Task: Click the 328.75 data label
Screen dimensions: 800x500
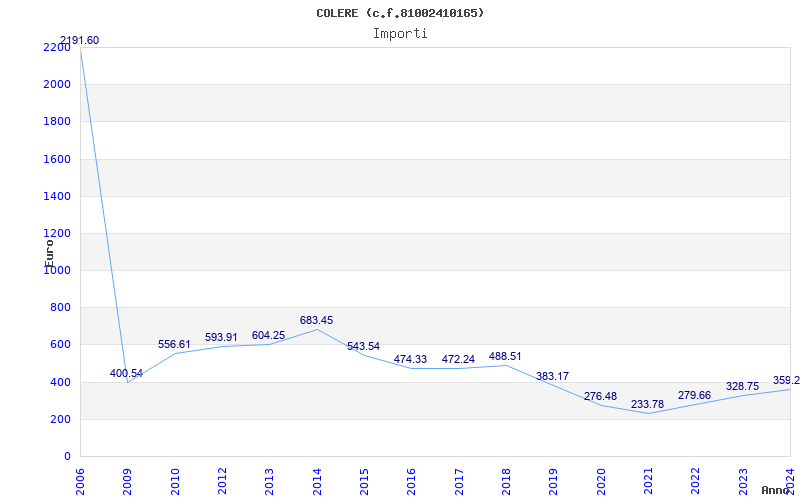Action: pos(742,387)
